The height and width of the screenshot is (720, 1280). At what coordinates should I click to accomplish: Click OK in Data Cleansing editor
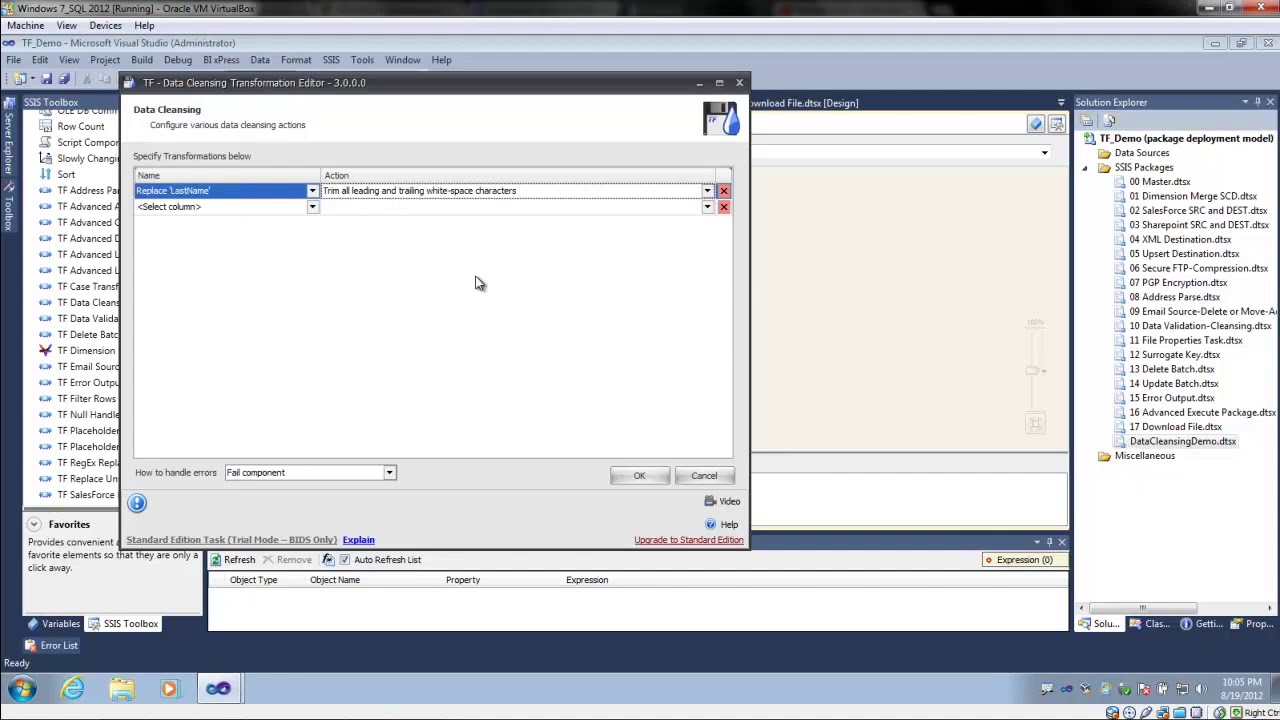639,476
